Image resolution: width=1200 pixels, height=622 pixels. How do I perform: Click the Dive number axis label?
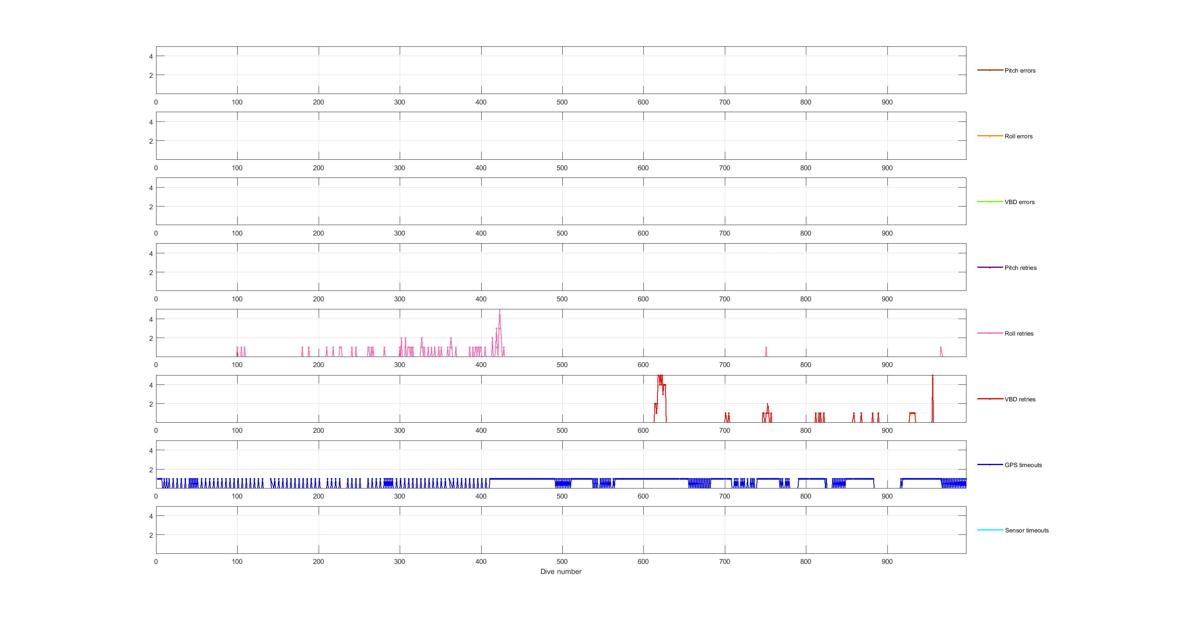tap(561, 572)
